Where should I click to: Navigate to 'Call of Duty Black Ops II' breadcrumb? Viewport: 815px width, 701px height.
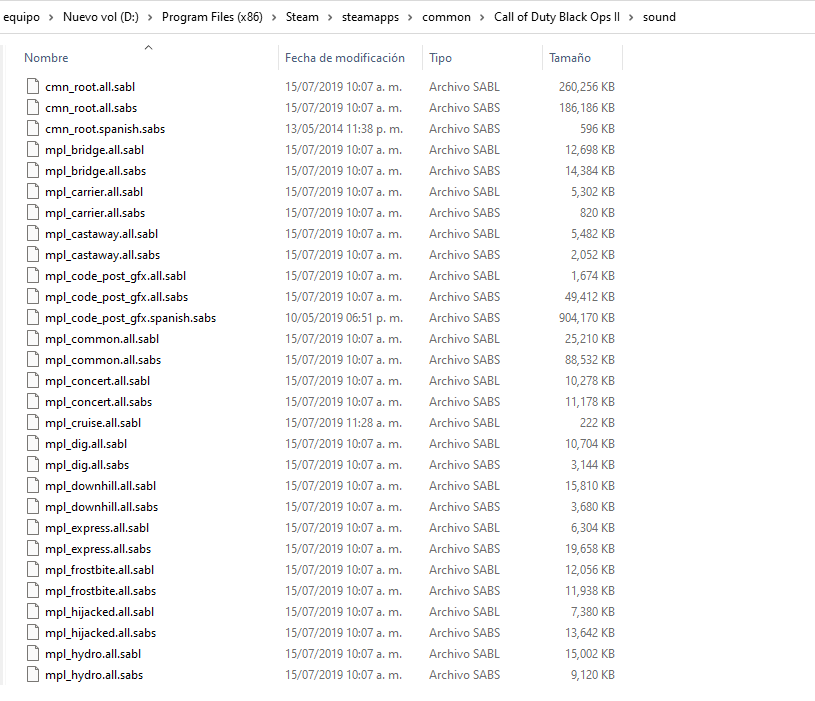(x=557, y=17)
